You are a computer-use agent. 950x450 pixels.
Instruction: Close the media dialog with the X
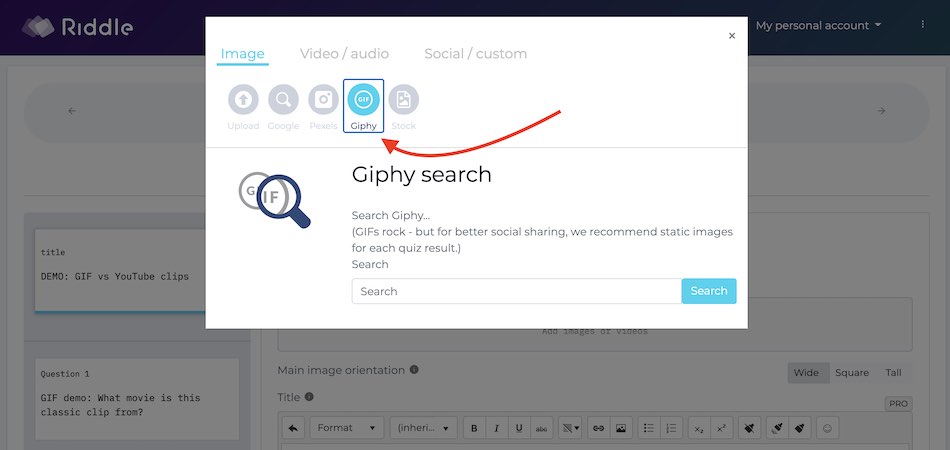[732, 36]
